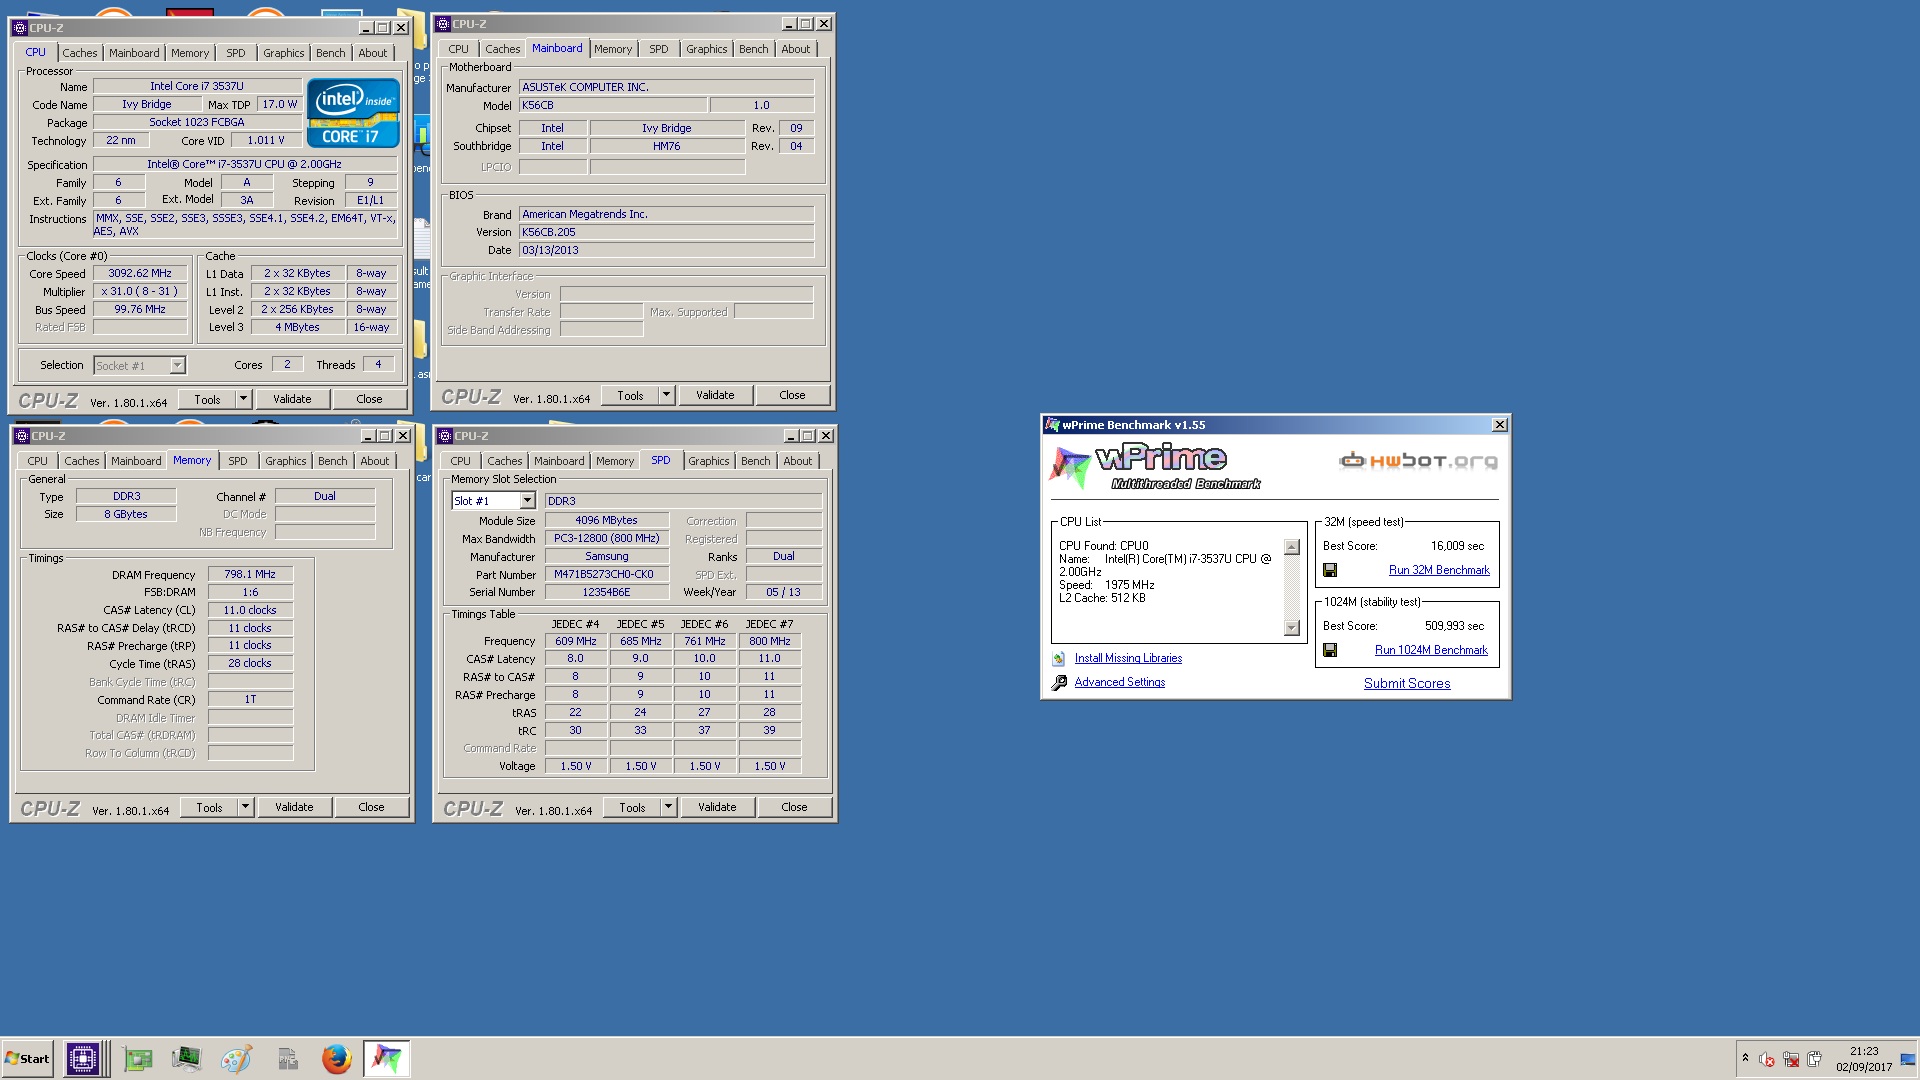Viewport: 1920px width, 1080px height.
Task: Click the Serial Number 12354B6E field
Action: pyautogui.click(x=606, y=592)
